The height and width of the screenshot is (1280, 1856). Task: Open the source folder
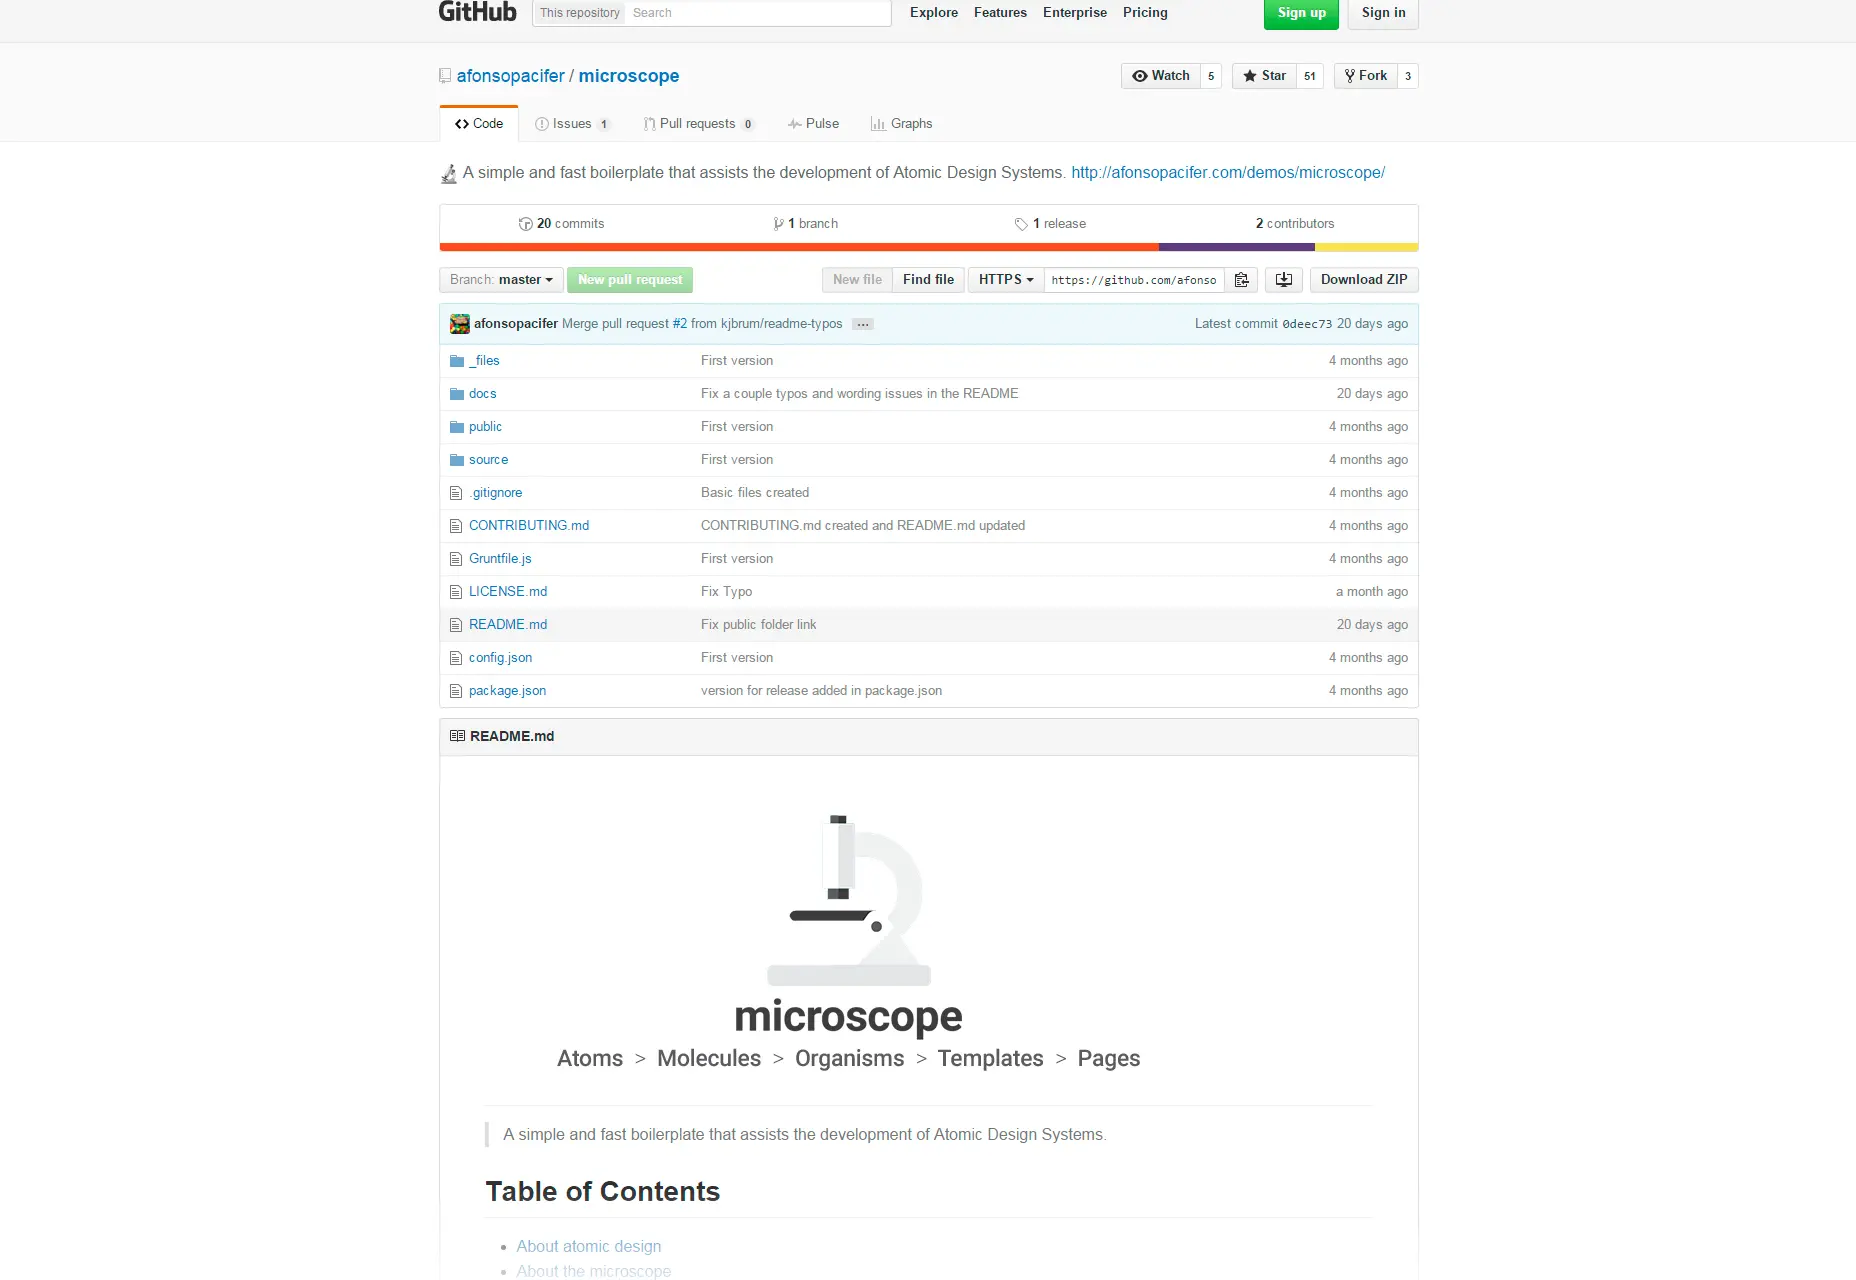[489, 459]
